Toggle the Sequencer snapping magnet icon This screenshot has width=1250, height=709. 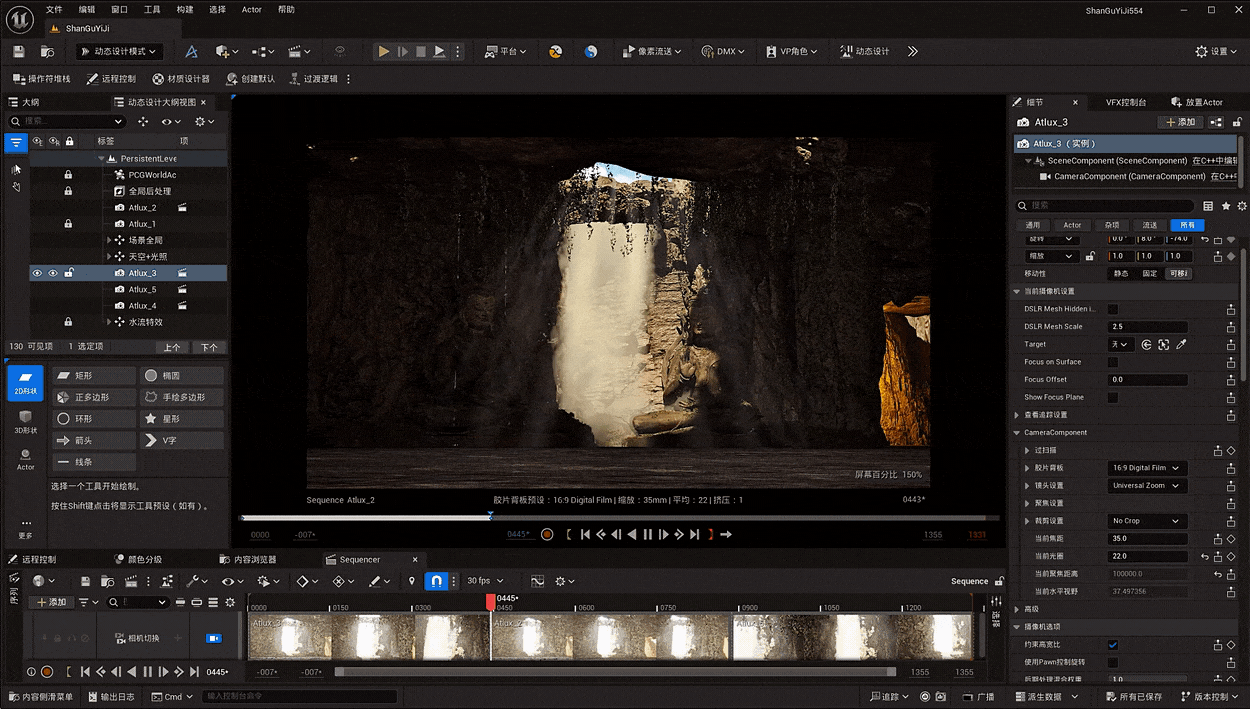[436, 581]
